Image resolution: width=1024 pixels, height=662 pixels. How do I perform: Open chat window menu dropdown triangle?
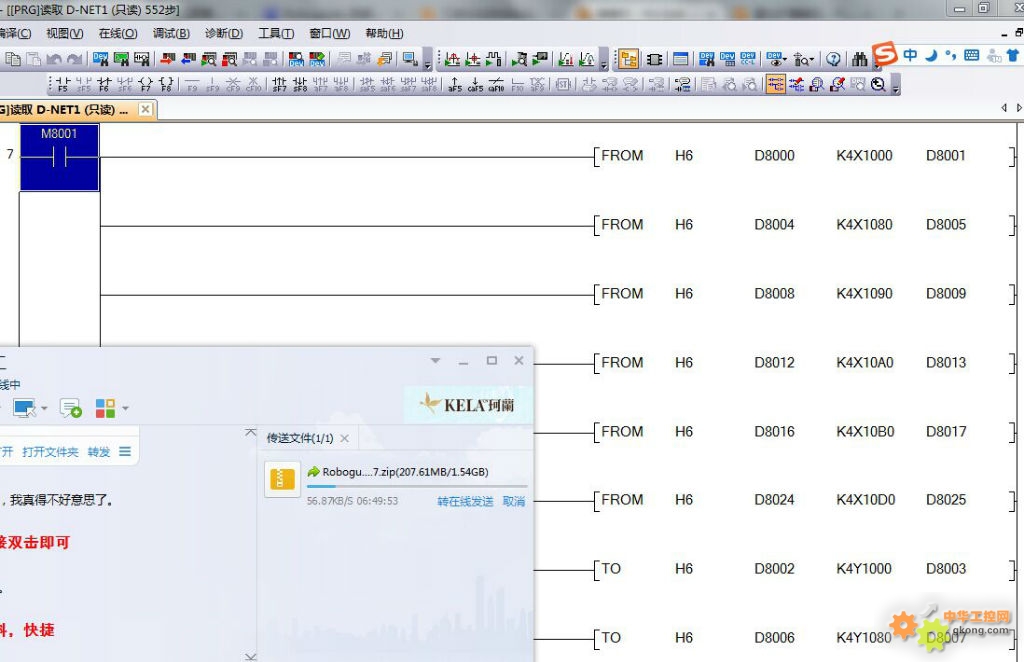[x=436, y=360]
